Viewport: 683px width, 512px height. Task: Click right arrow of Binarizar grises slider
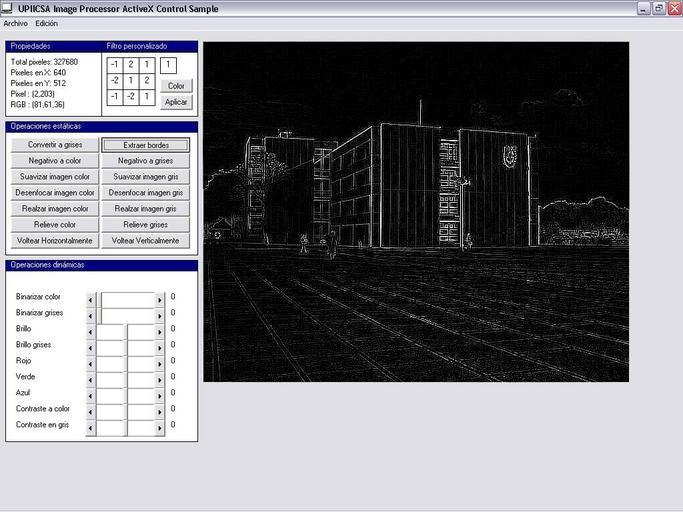[x=159, y=316]
